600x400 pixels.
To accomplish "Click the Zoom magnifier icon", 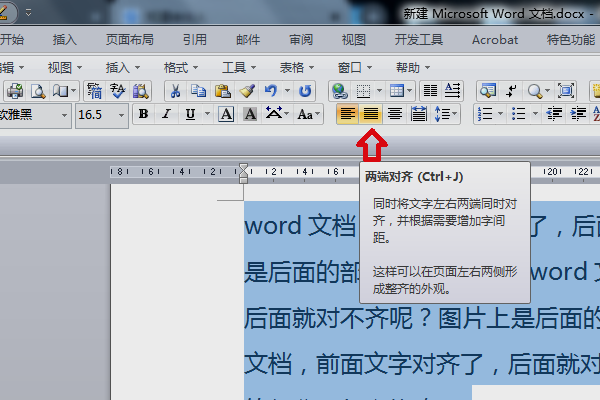I will pyautogui.click(x=534, y=91).
